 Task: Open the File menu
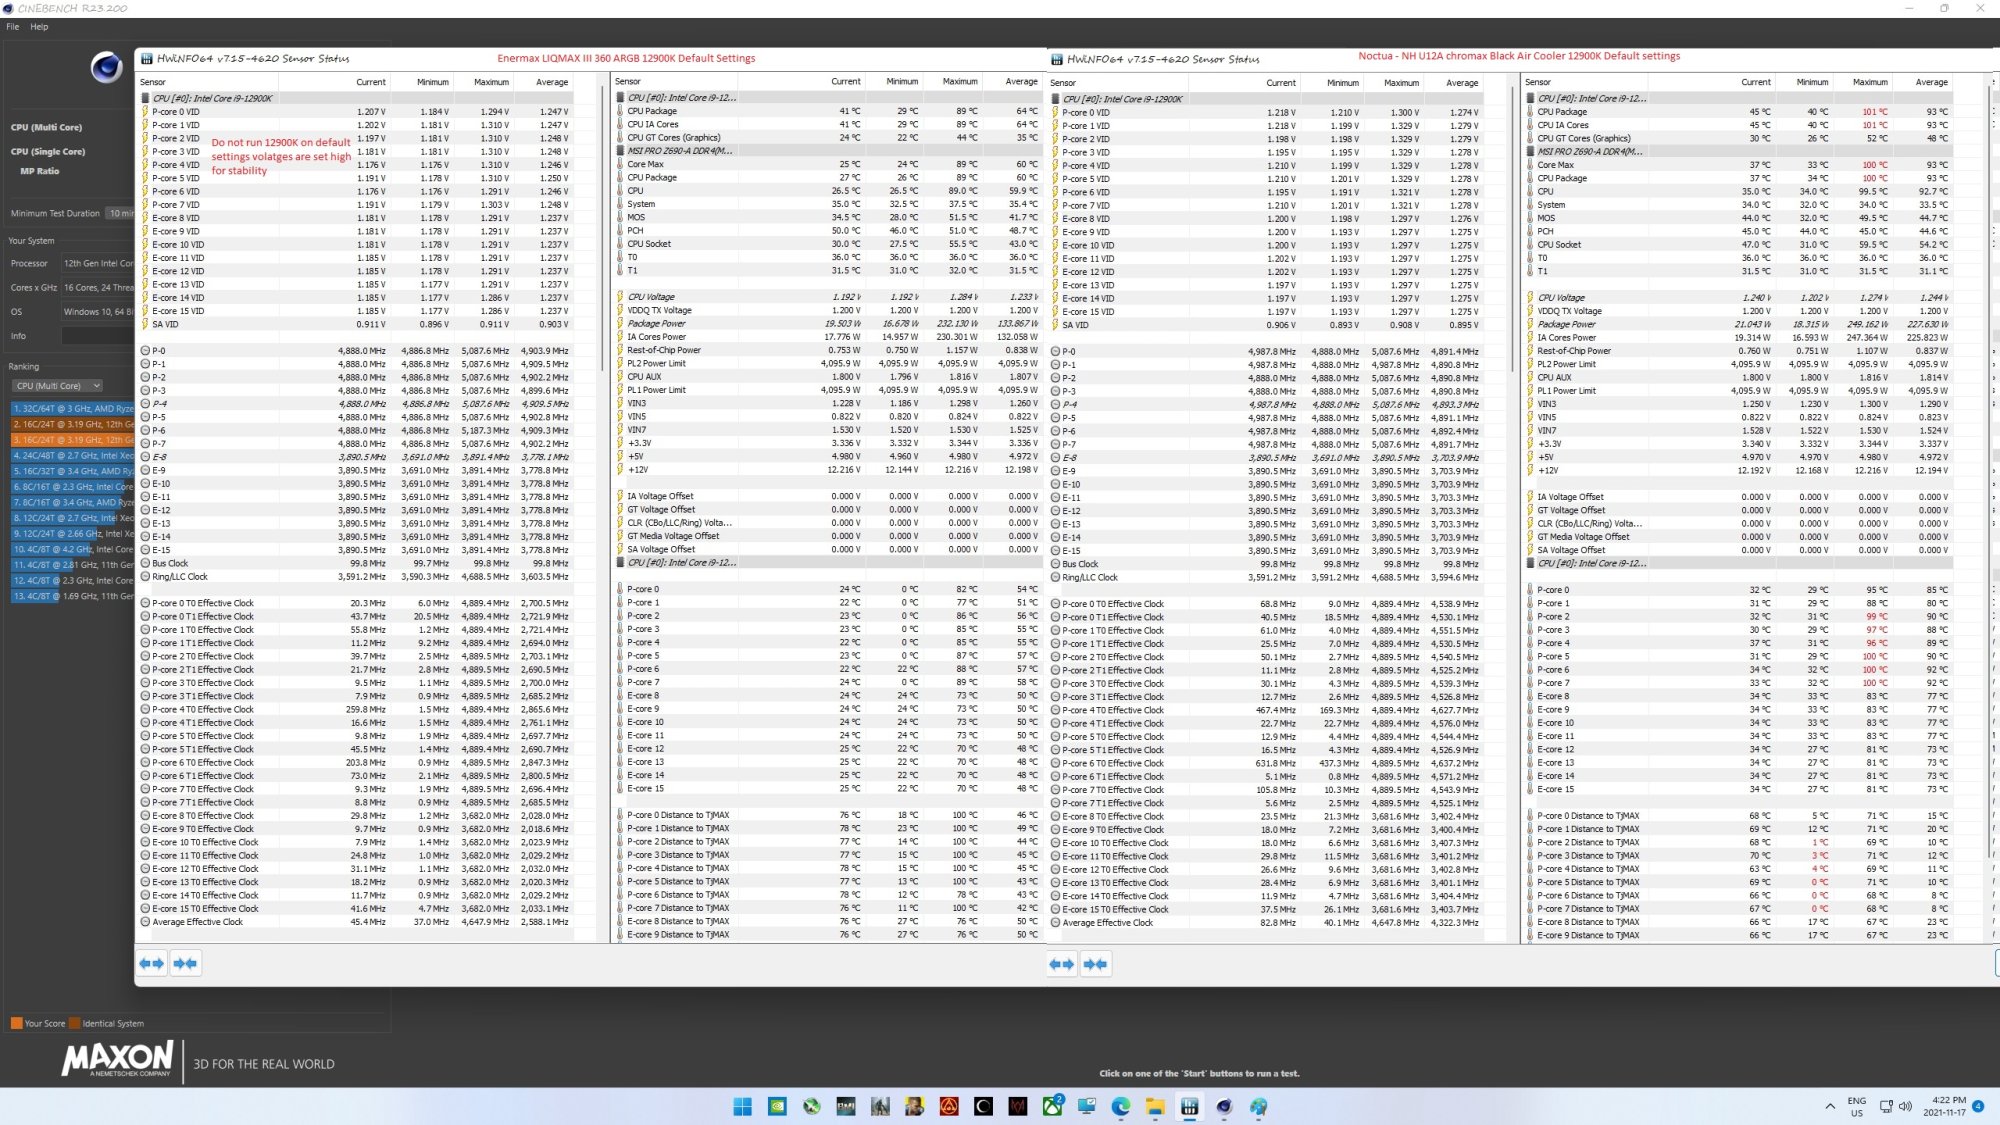click(13, 27)
